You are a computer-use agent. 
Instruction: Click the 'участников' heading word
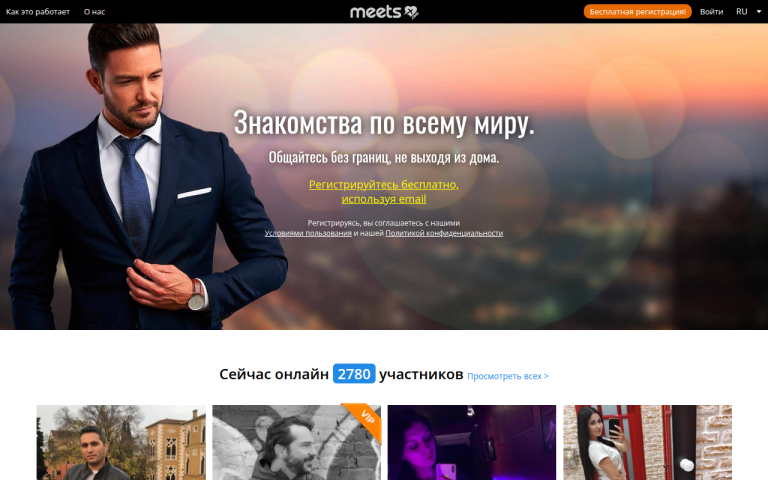(x=421, y=374)
